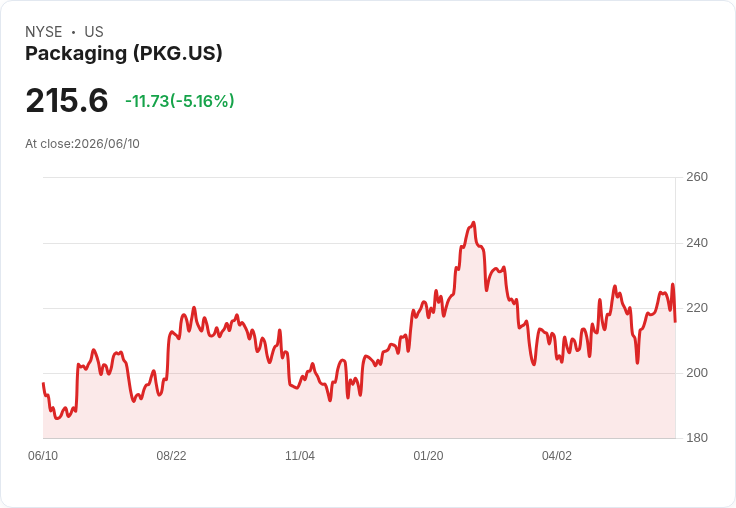Image resolution: width=736 pixels, height=508 pixels.
Task: Click the 11/04 x-axis date label
Action: tap(300, 456)
